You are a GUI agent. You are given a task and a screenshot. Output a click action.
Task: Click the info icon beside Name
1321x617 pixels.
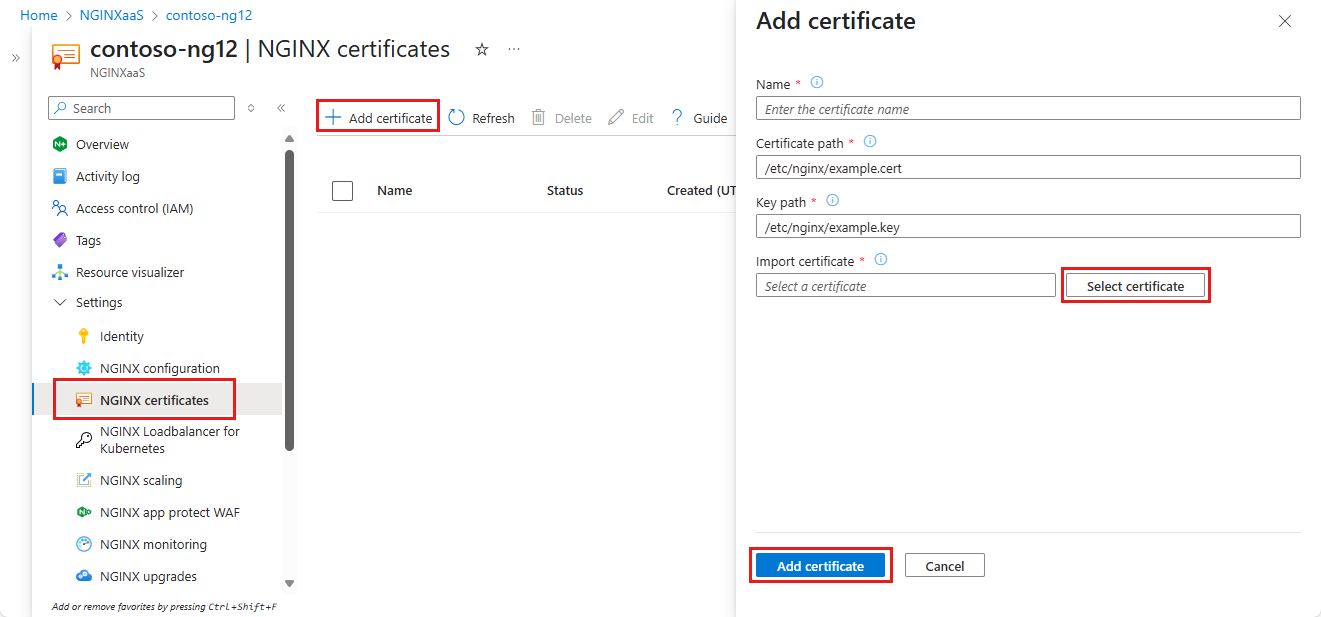[x=817, y=83]
